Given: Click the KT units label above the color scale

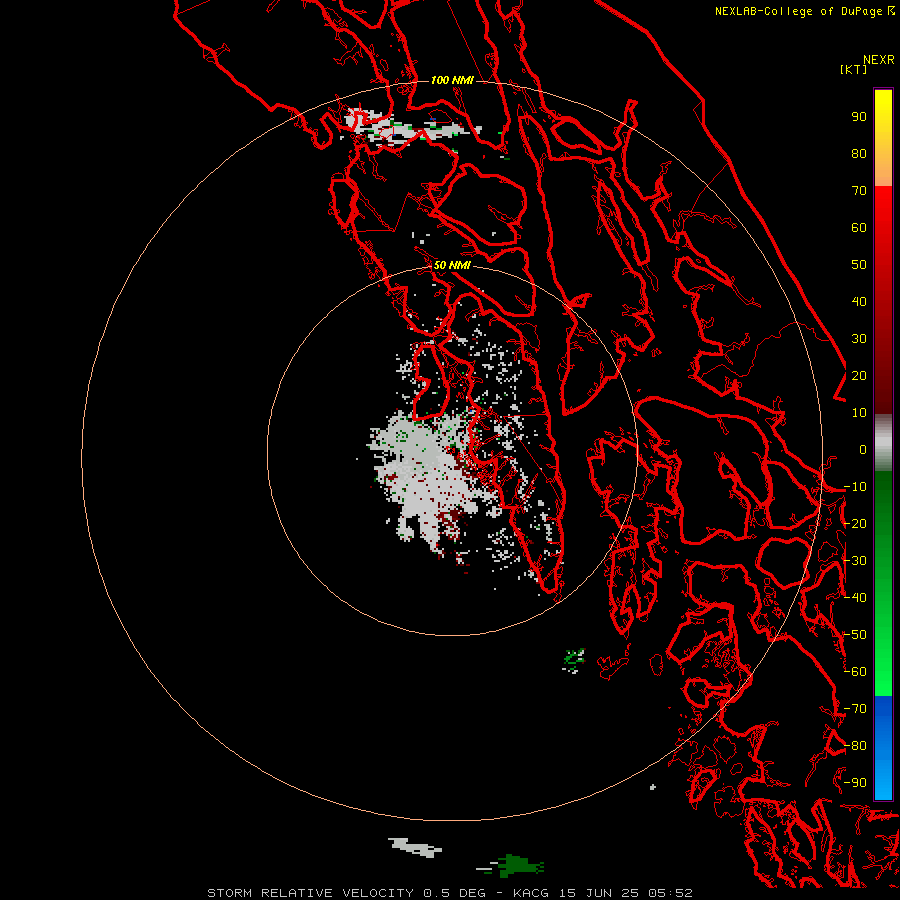Looking at the screenshot, I should pyautogui.click(x=854, y=69).
